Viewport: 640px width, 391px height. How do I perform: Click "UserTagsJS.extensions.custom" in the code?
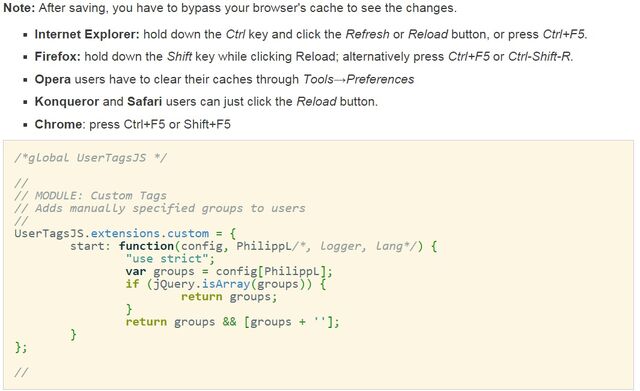(112, 233)
